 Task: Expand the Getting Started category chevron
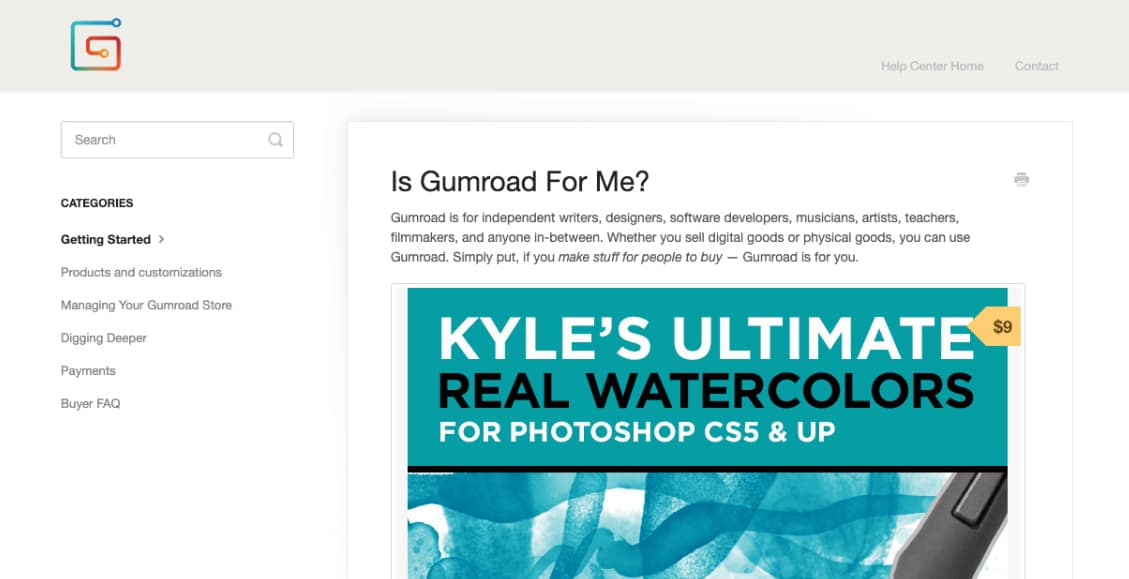161,240
